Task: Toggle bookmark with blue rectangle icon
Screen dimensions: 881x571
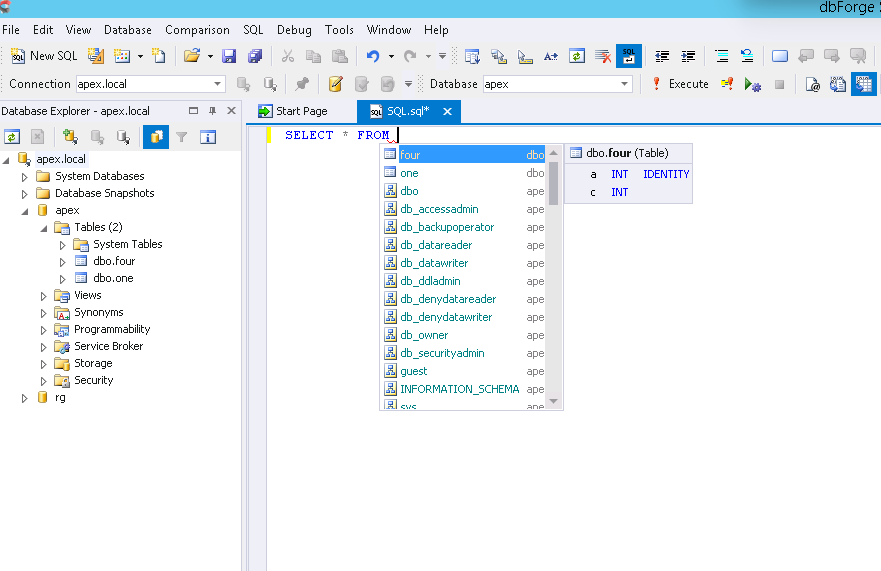Action: click(x=780, y=56)
